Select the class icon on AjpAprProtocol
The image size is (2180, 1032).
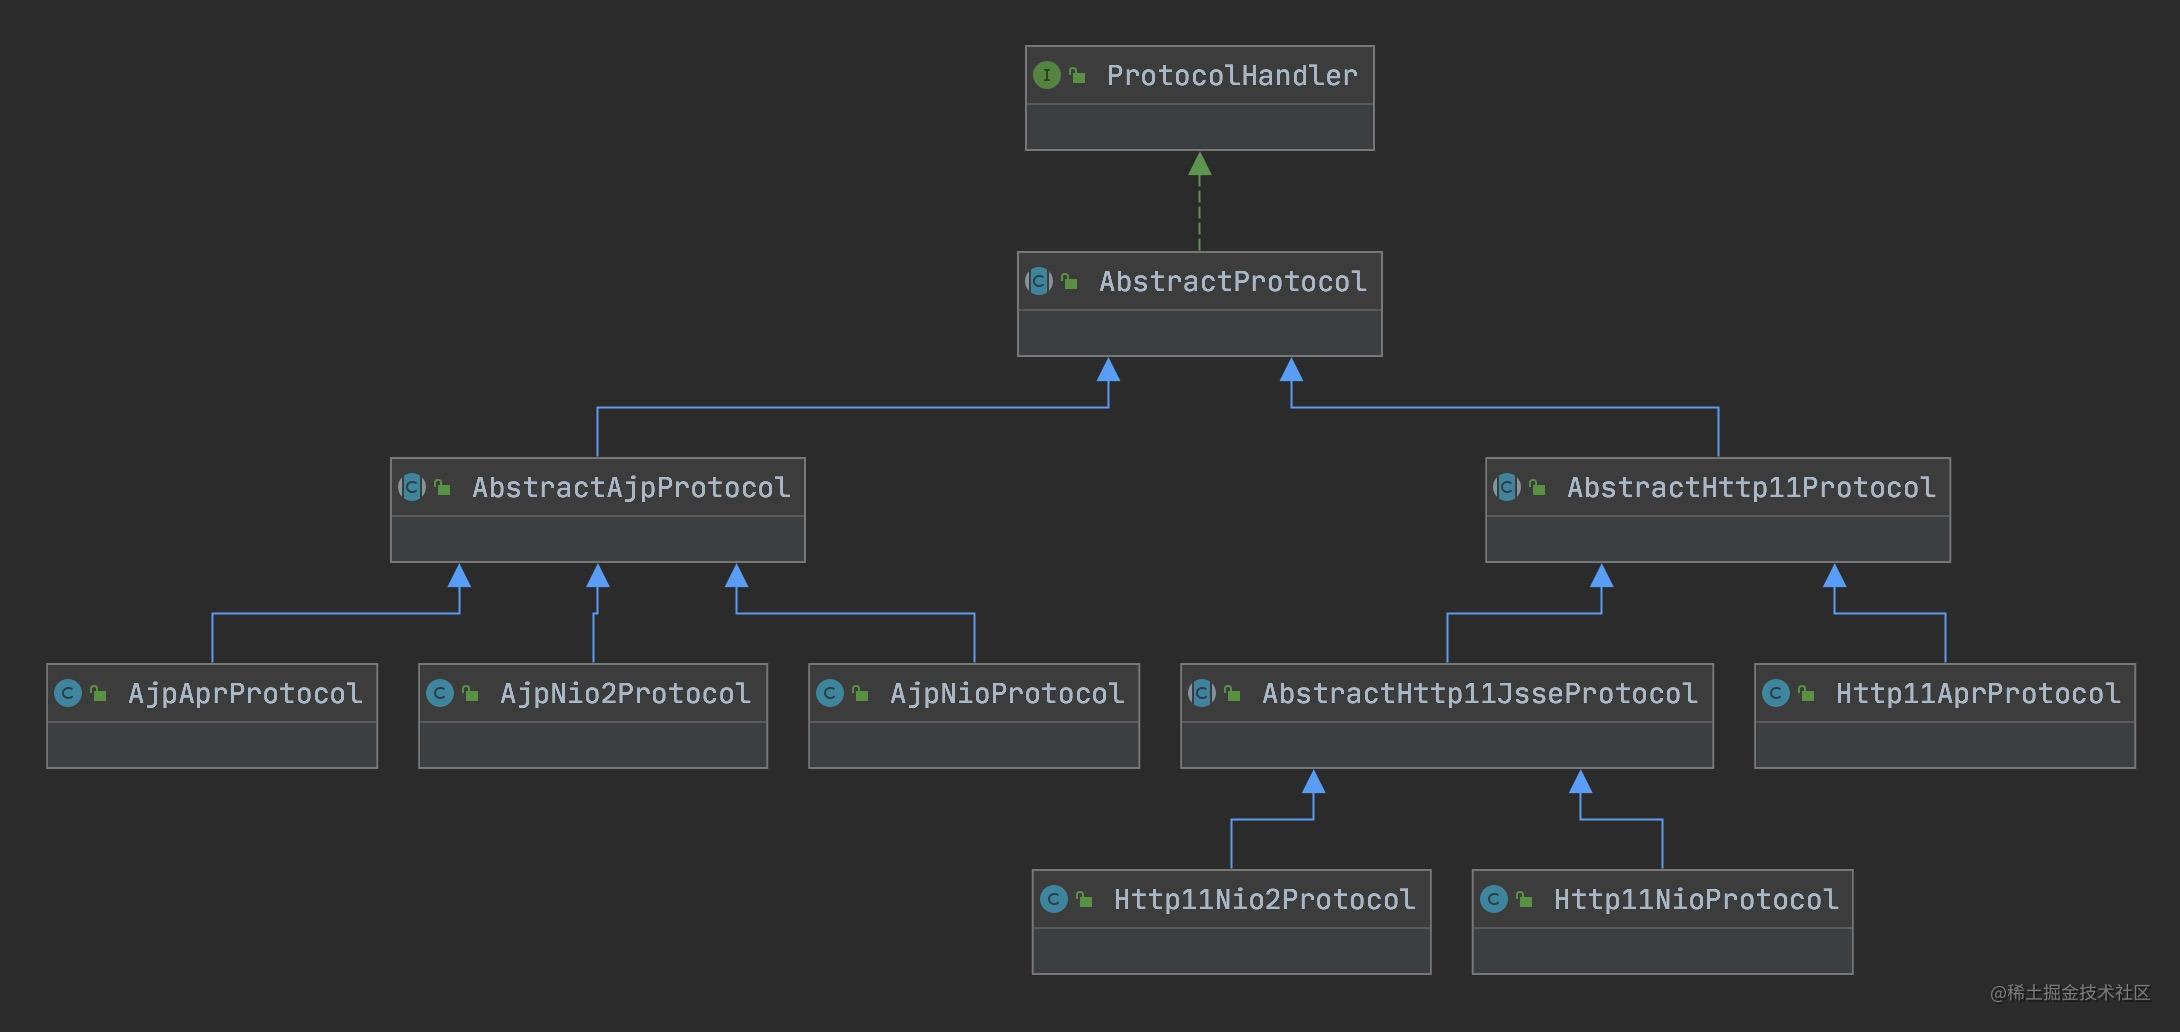click(67, 693)
